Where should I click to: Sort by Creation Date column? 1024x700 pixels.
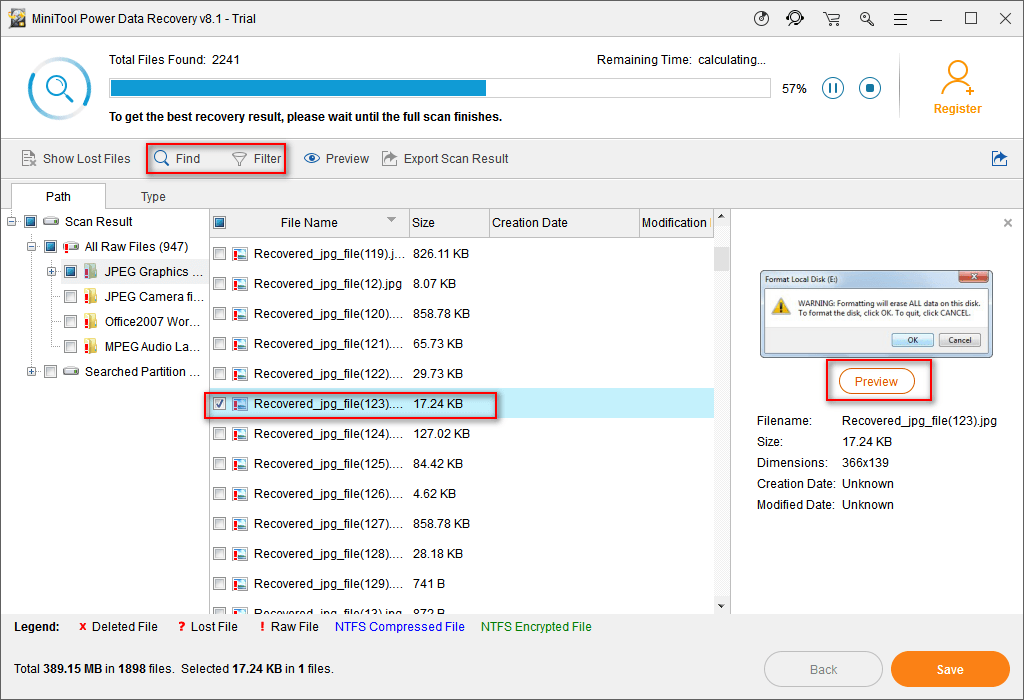[564, 223]
